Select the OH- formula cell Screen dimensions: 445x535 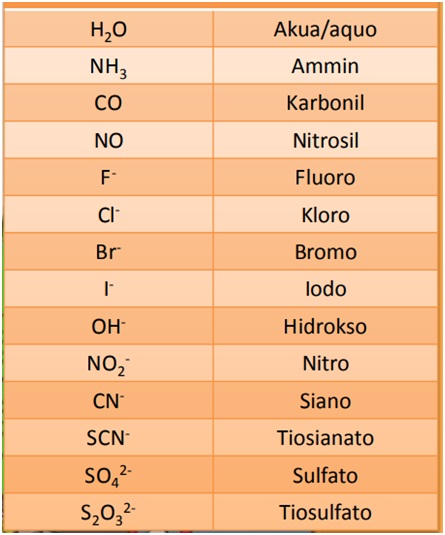click(109, 326)
